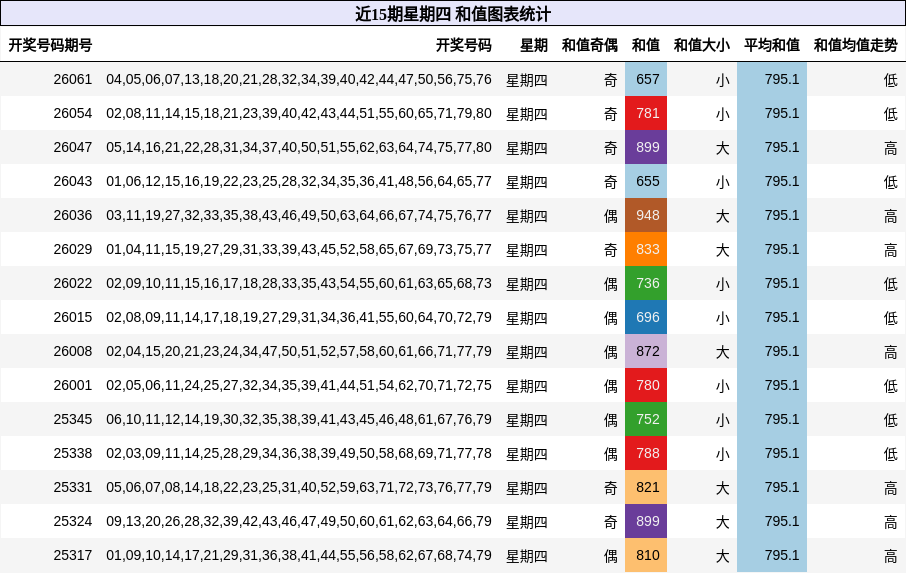Screen dimensions: 906x573
Task: Click the green sum value cell 752
Action: tap(646, 419)
